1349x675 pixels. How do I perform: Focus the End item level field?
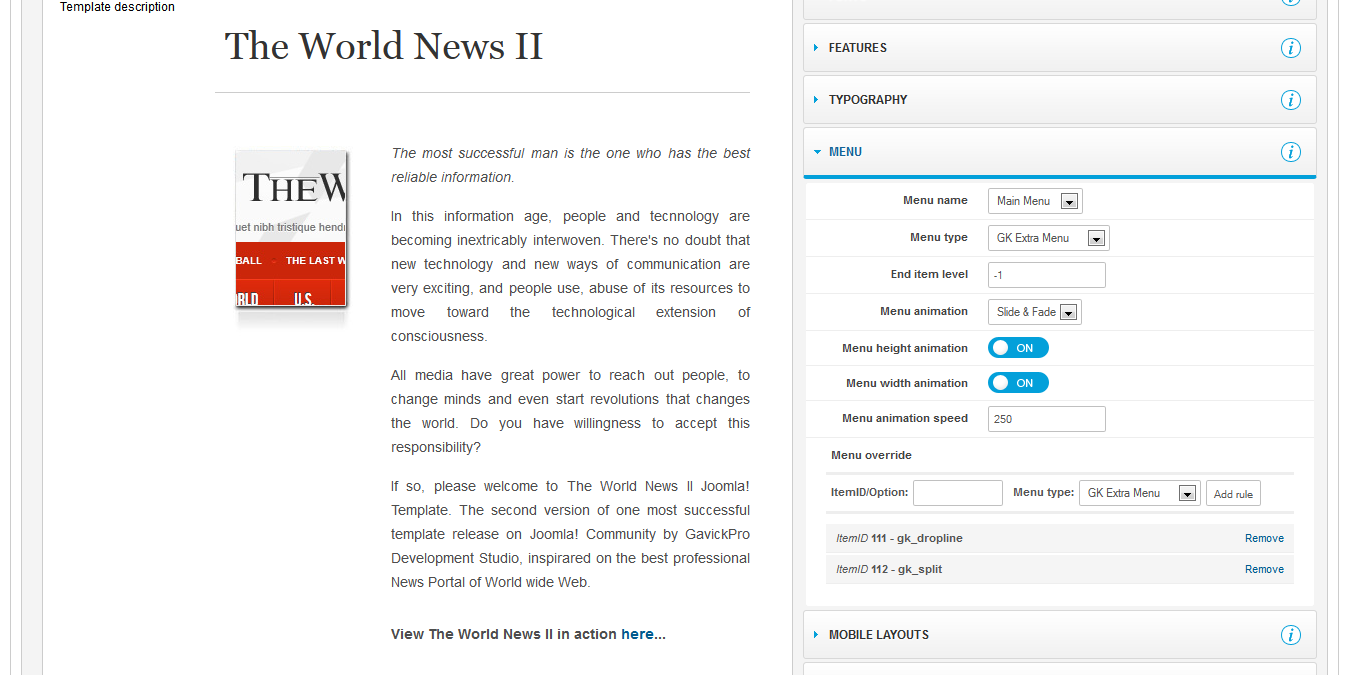1047,275
